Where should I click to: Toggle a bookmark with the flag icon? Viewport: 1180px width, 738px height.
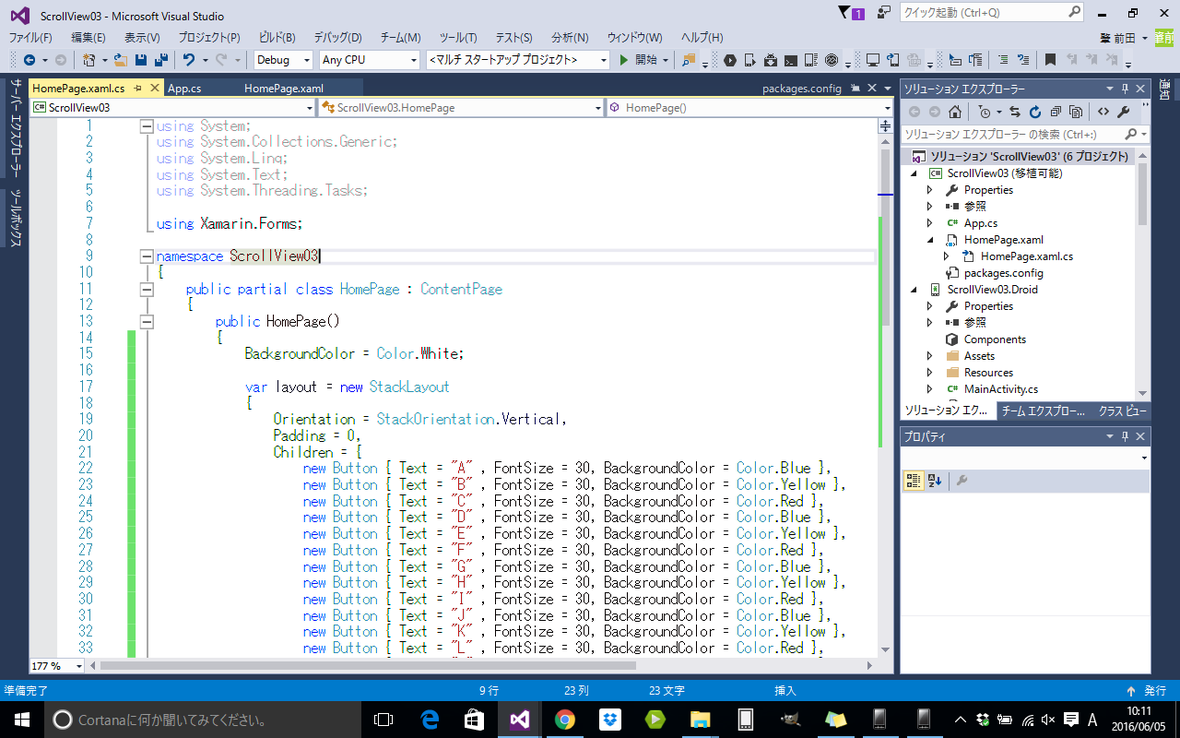(x=1051, y=60)
